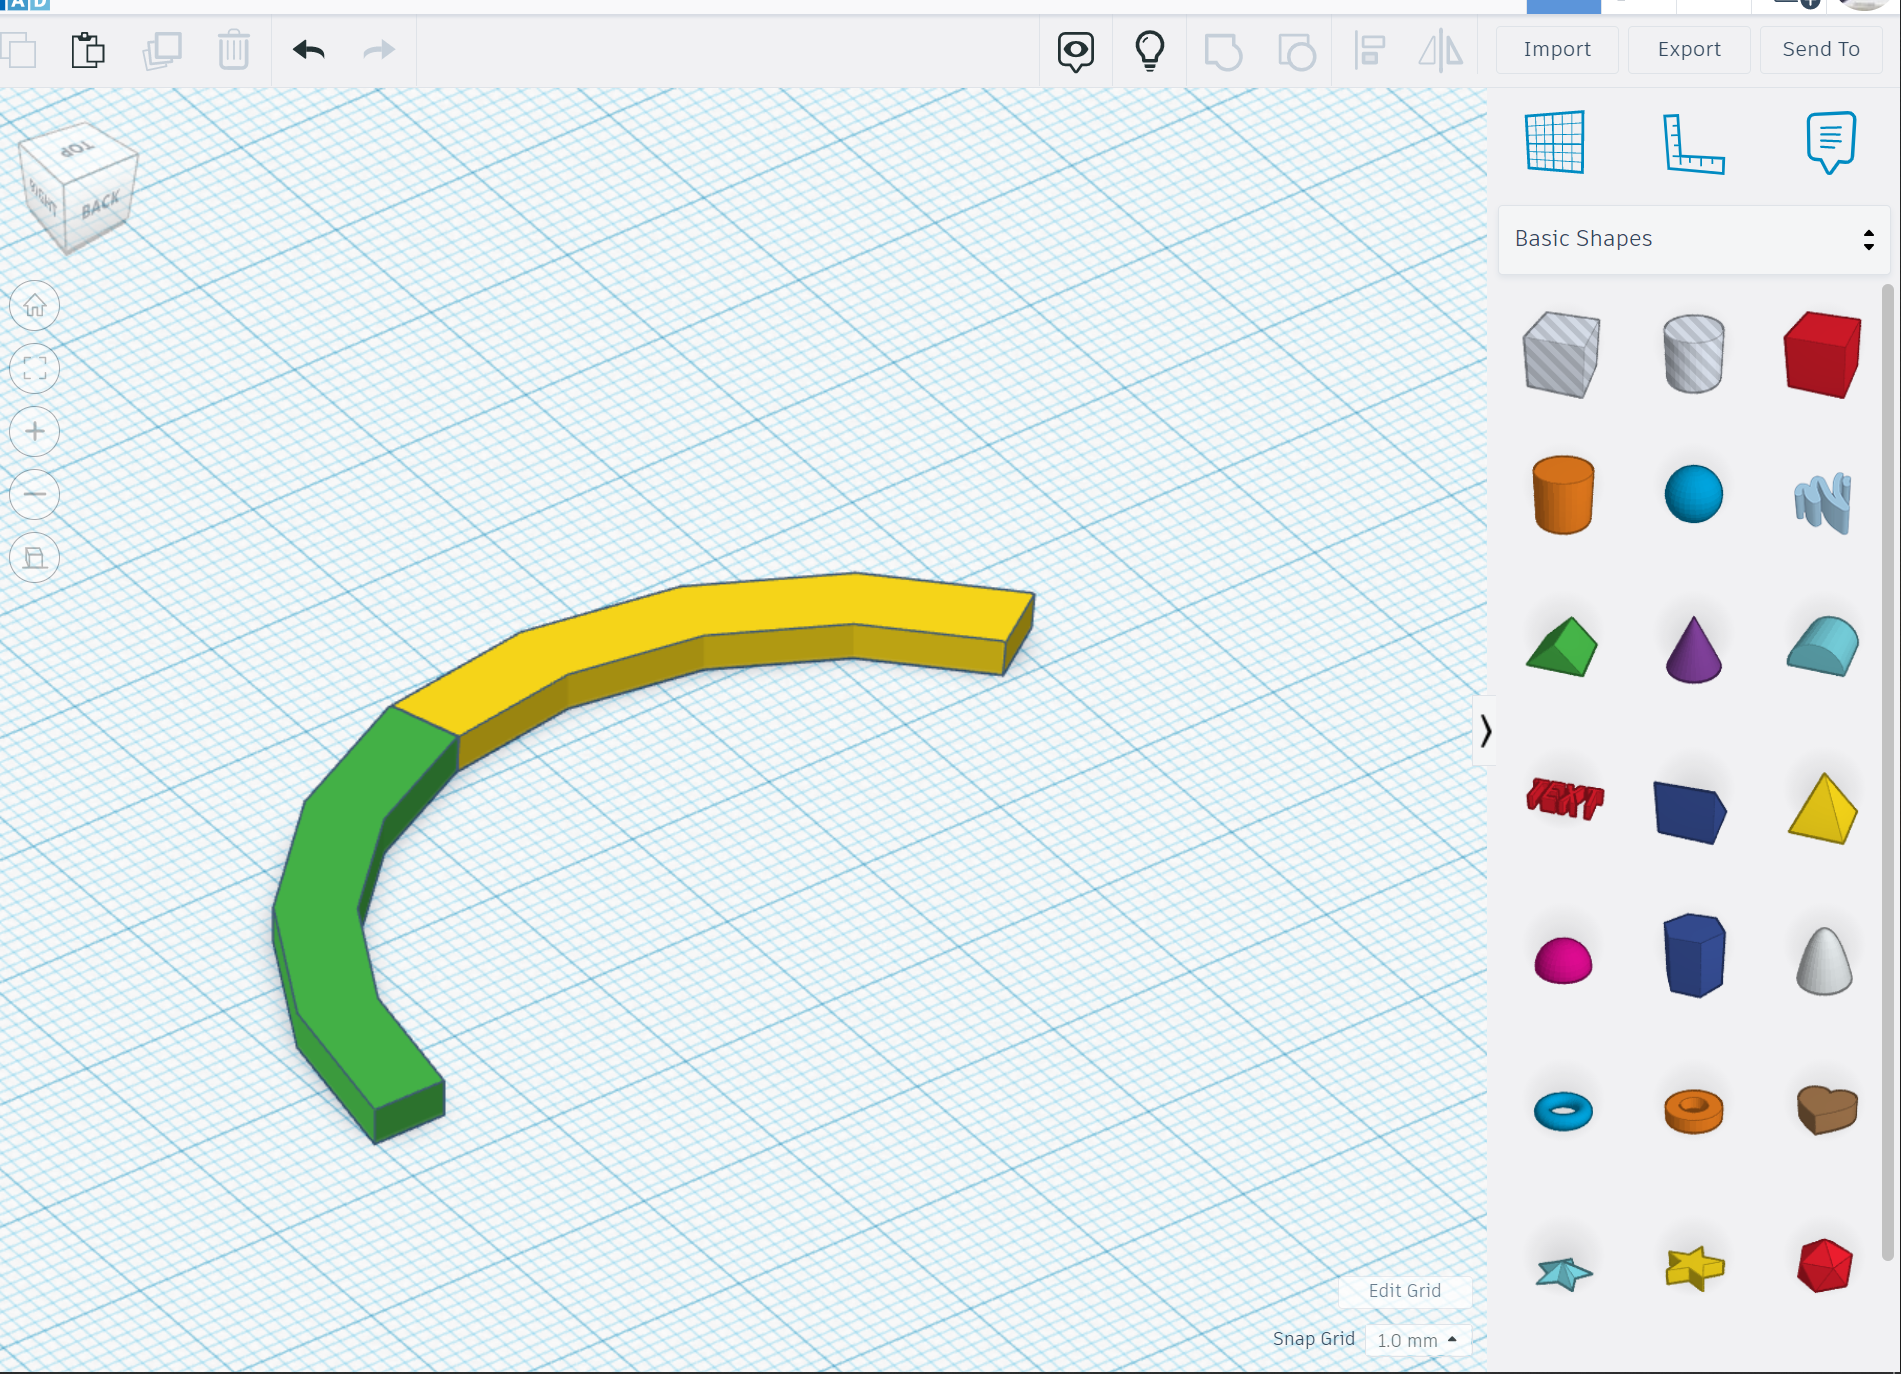Select the orange Tube shape
Screen dimensions: 1901x1374
click(1694, 1111)
